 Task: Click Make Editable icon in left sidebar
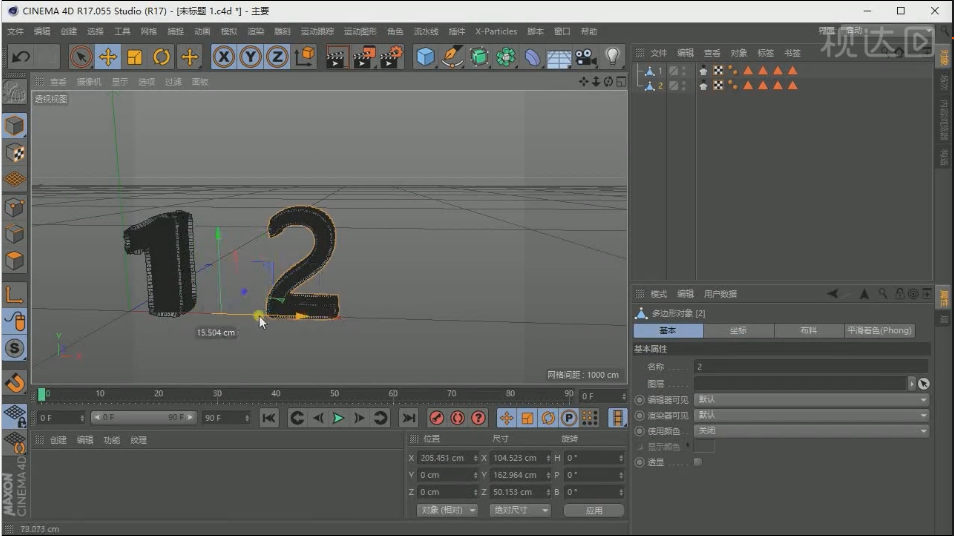pyautogui.click(x=14, y=93)
